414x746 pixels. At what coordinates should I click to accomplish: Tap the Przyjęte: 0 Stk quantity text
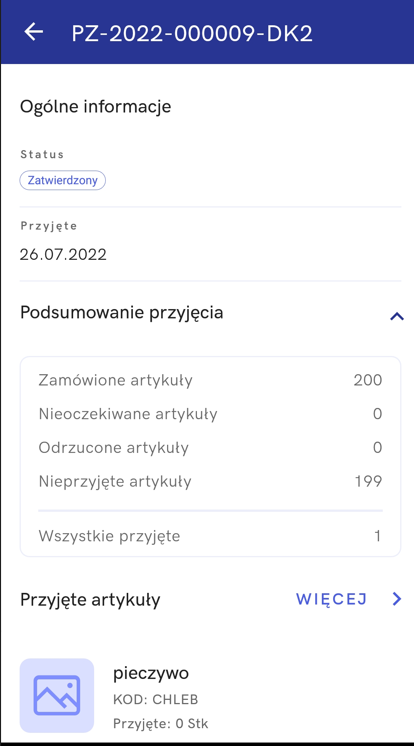(160, 724)
